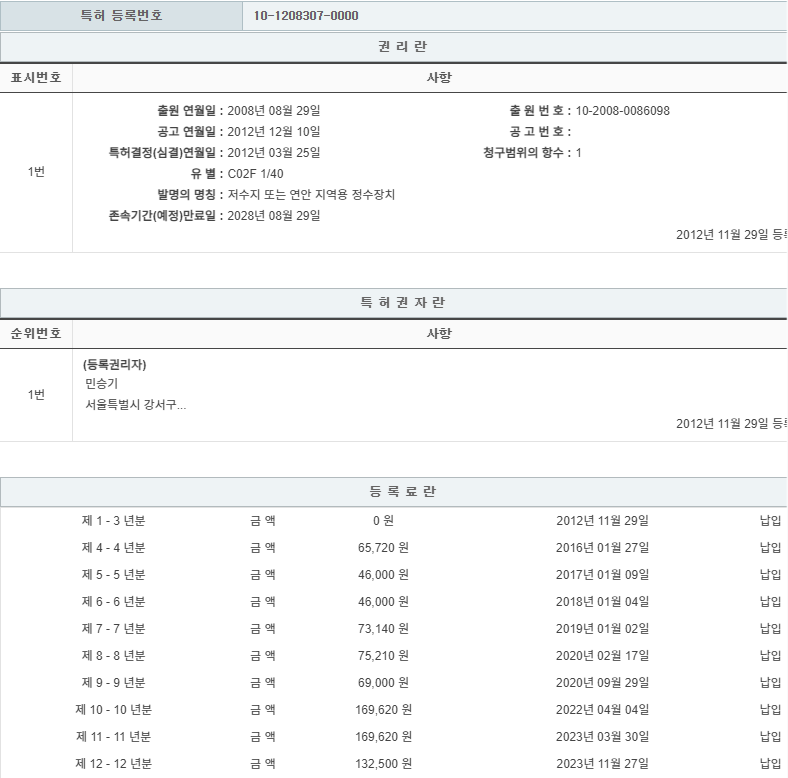Select application date 2008년 08월 29일
The height and width of the screenshot is (778, 788).
coord(273,111)
